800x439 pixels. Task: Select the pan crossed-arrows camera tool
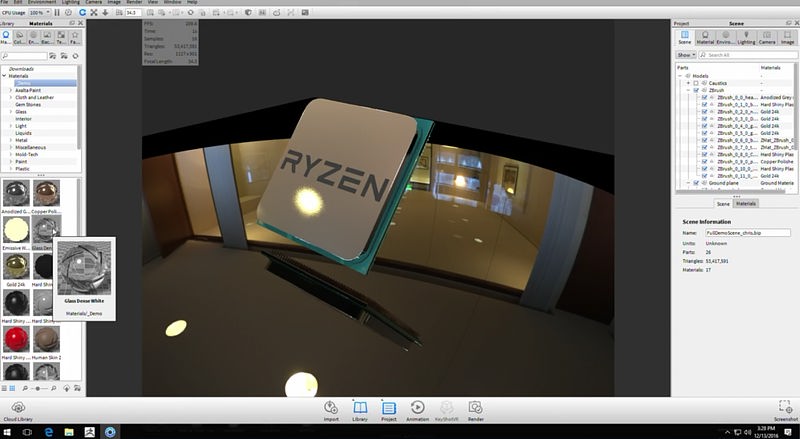[94, 12]
